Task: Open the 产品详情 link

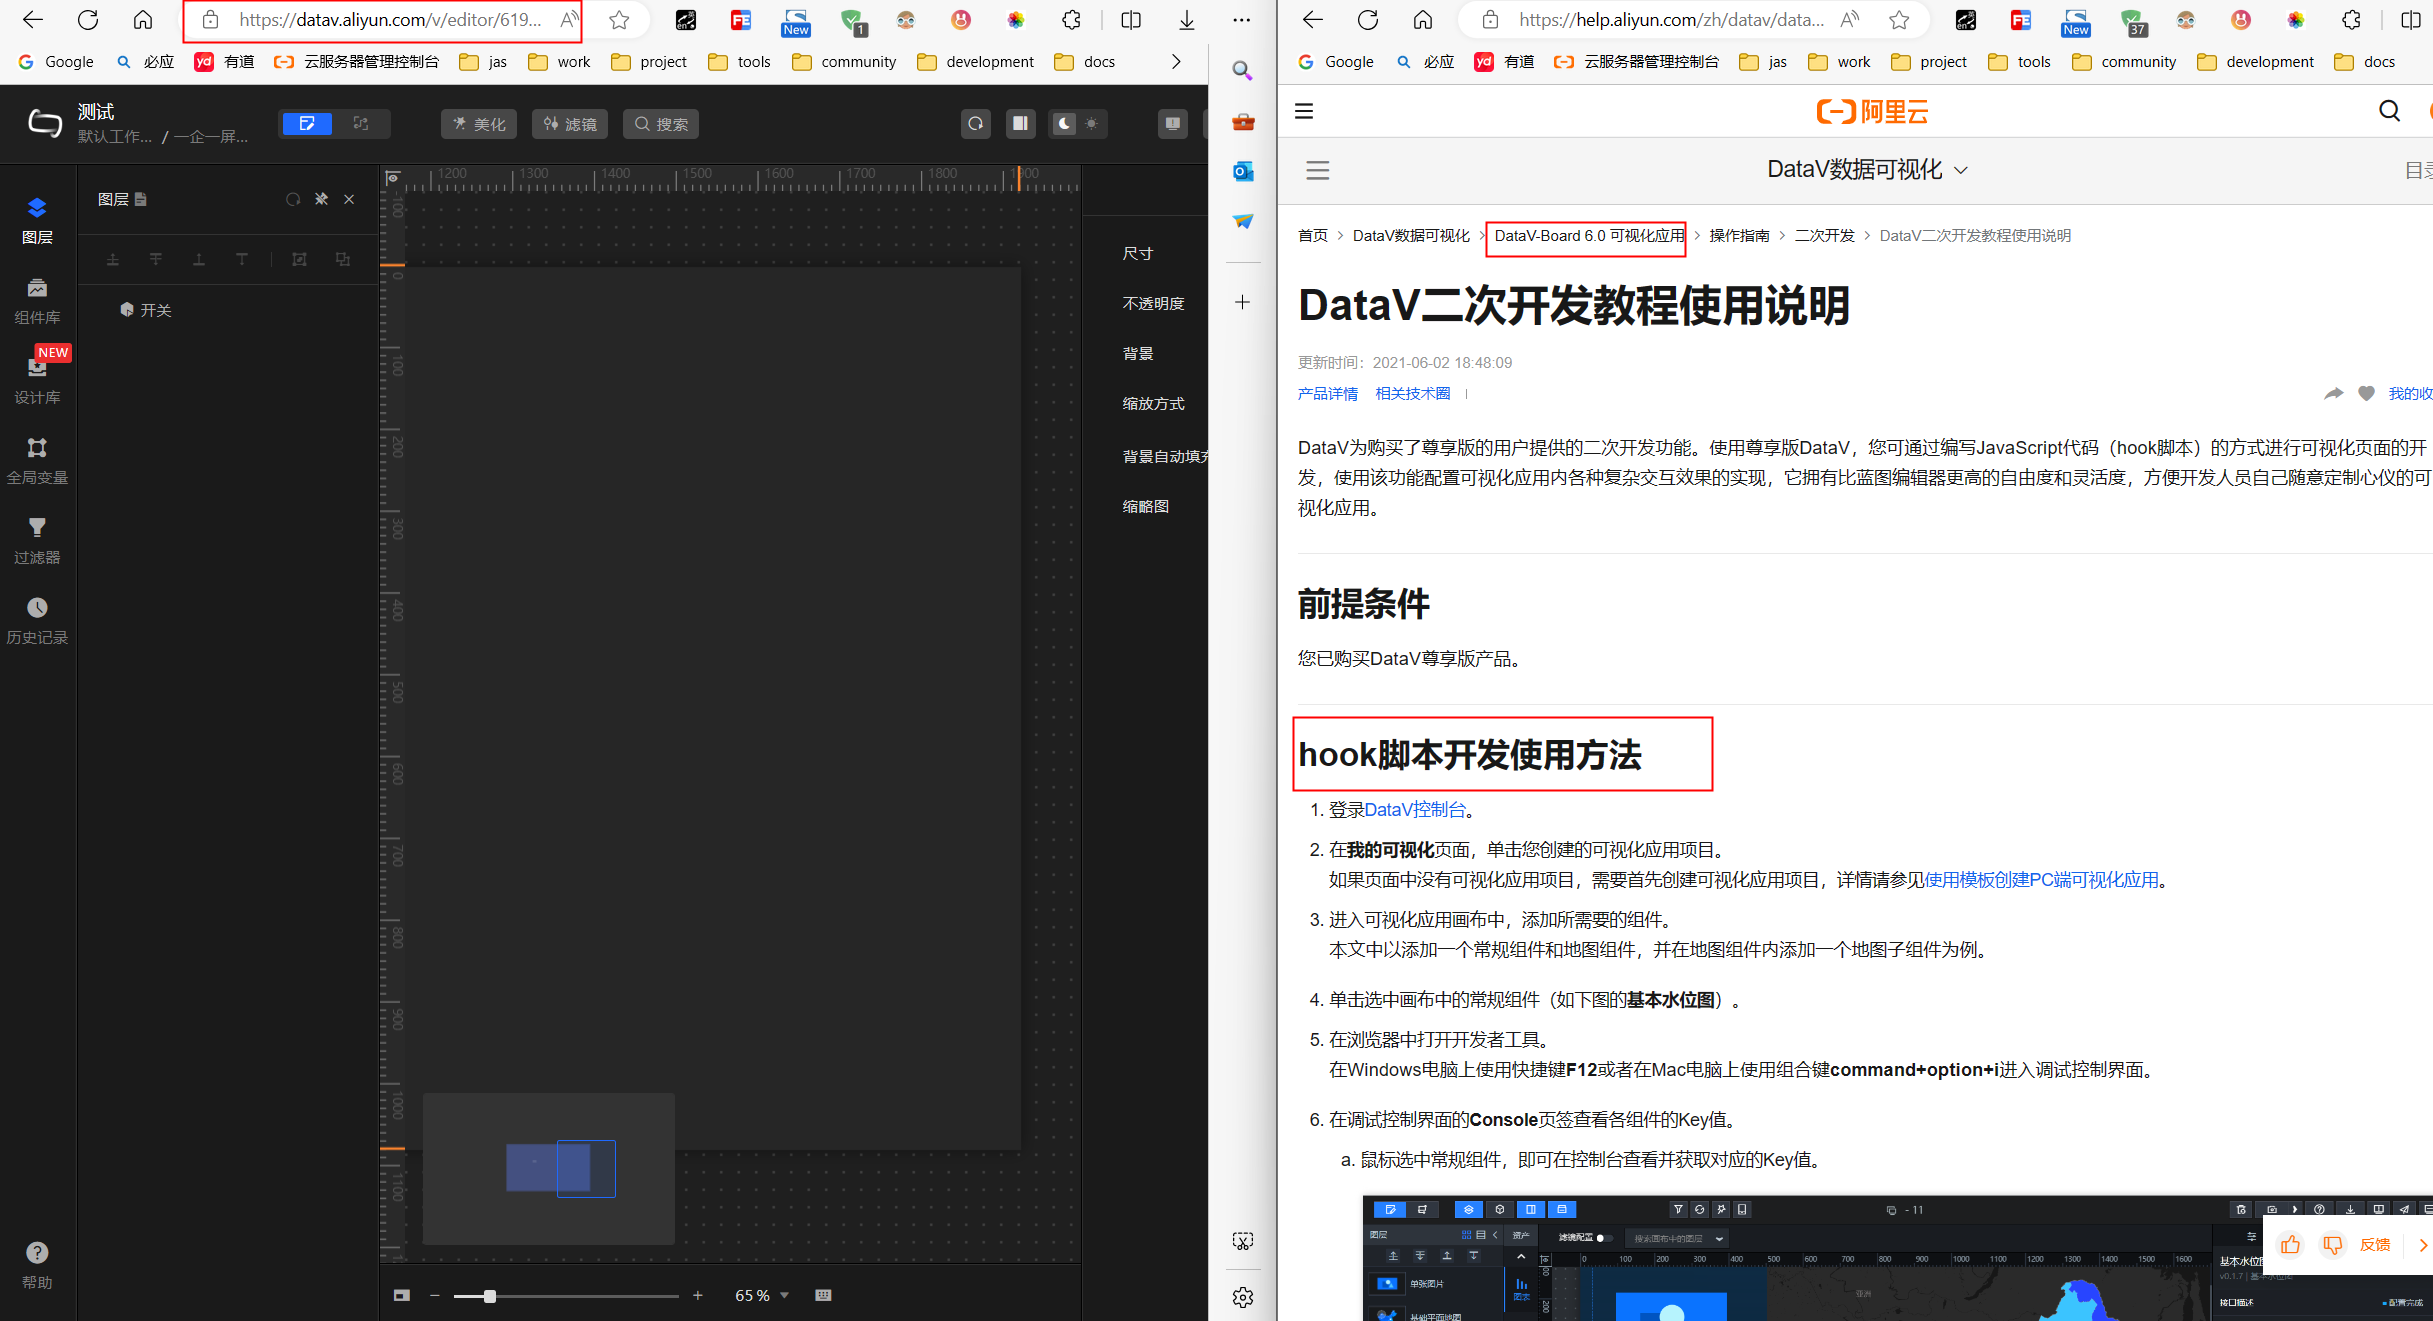Action: pyautogui.click(x=1328, y=393)
